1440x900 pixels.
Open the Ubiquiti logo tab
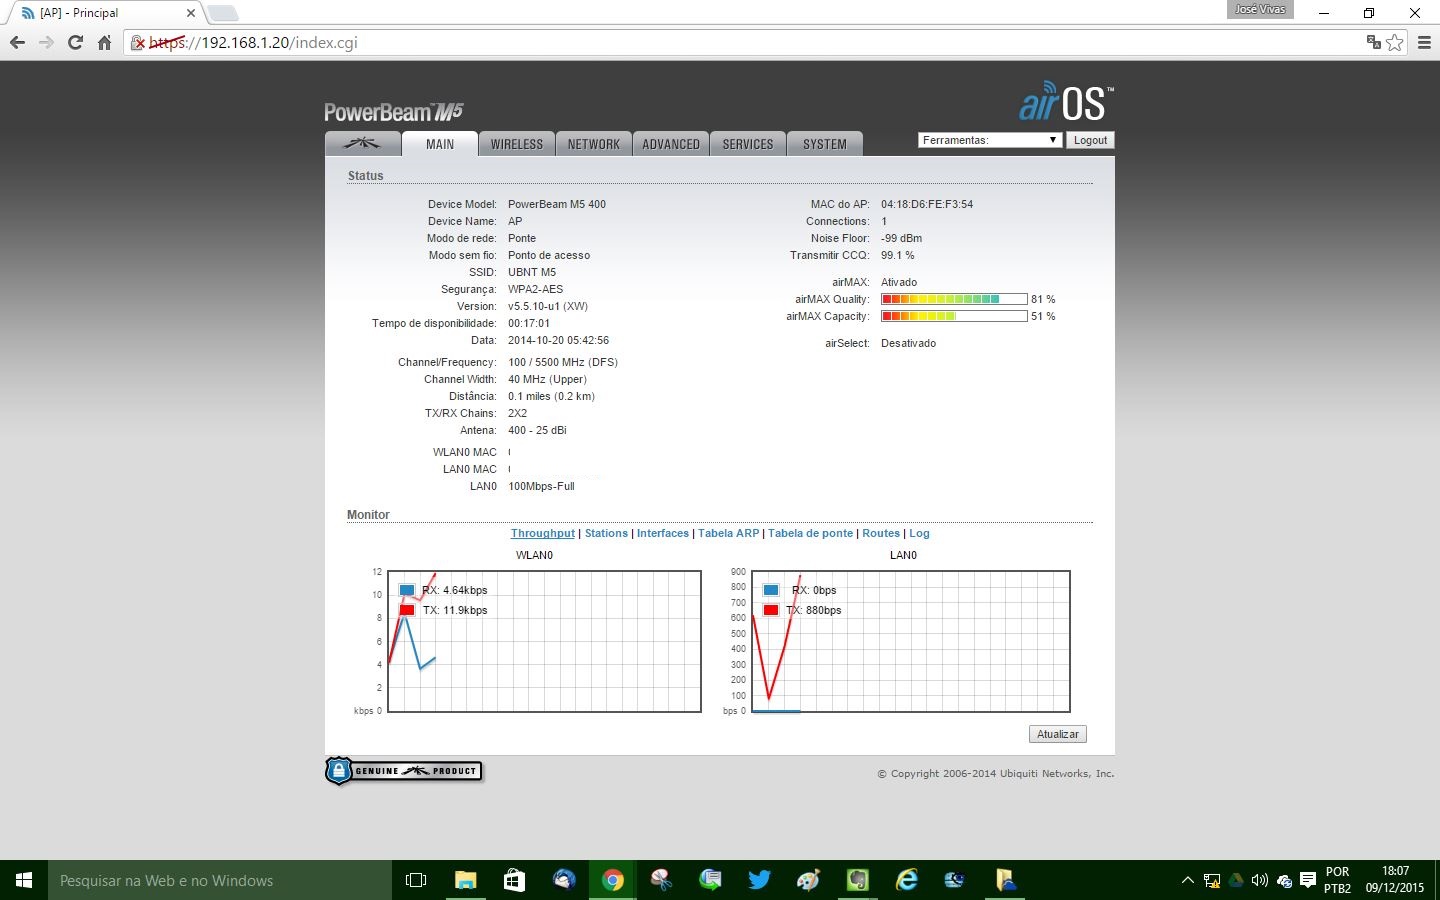(x=362, y=144)
